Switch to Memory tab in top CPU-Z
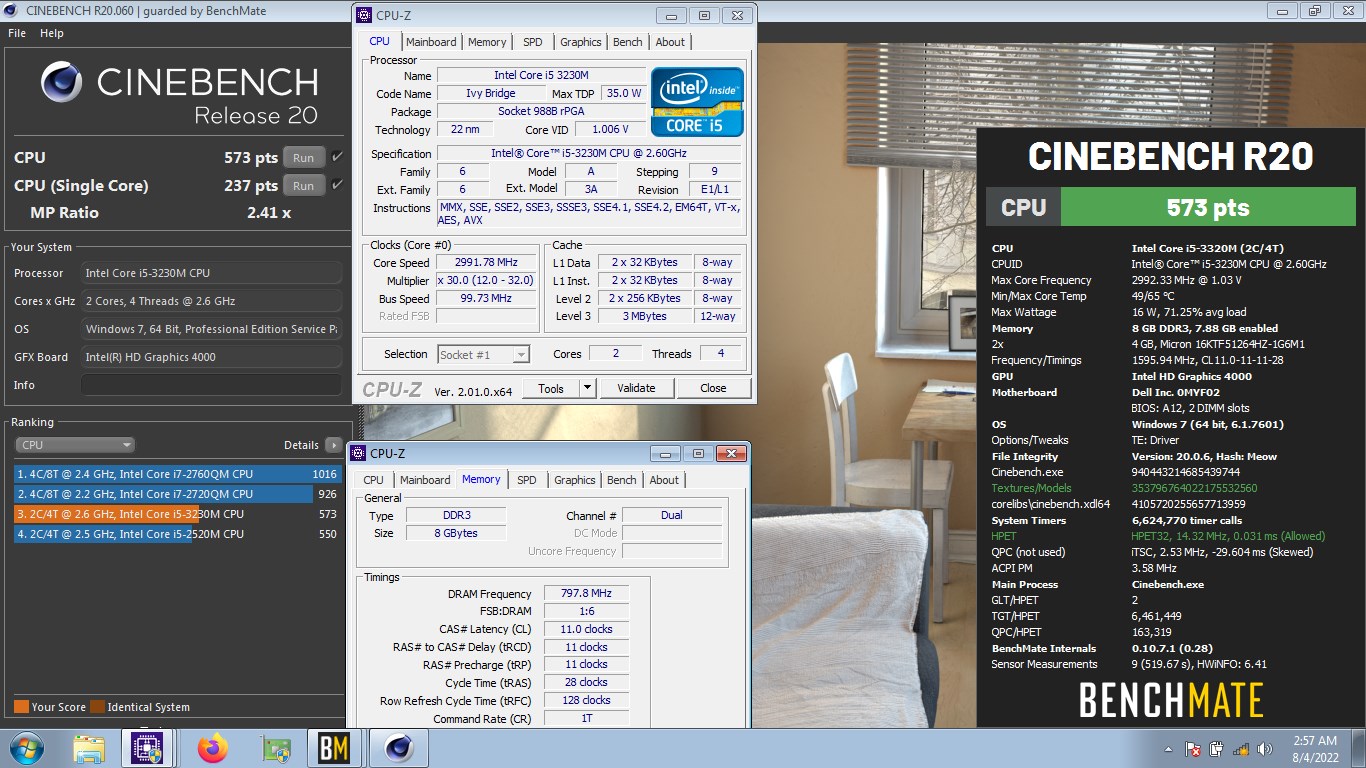Viewport: 1366px width, 768px height. [x=487, y=42]
